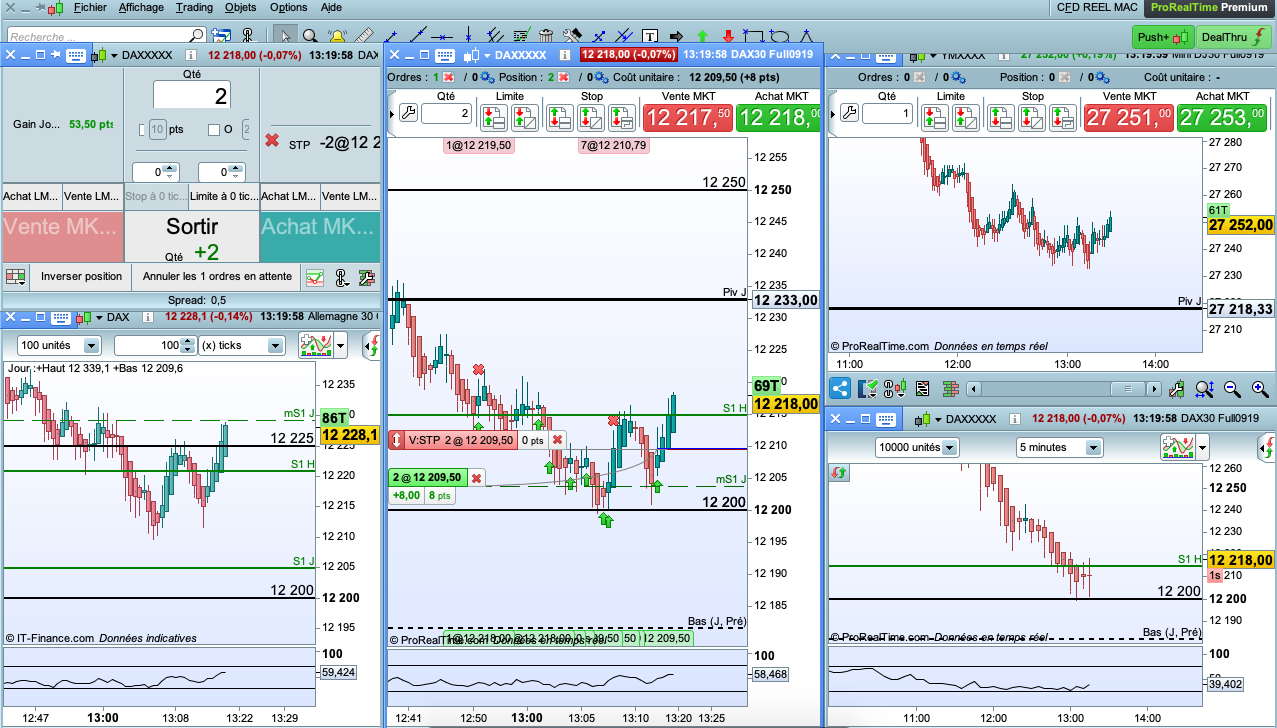Open instrument dropdown arrow beside center DAXXXXX title
The width and height of the screenshot is (1277, 728).
click(x=486, y=55)
